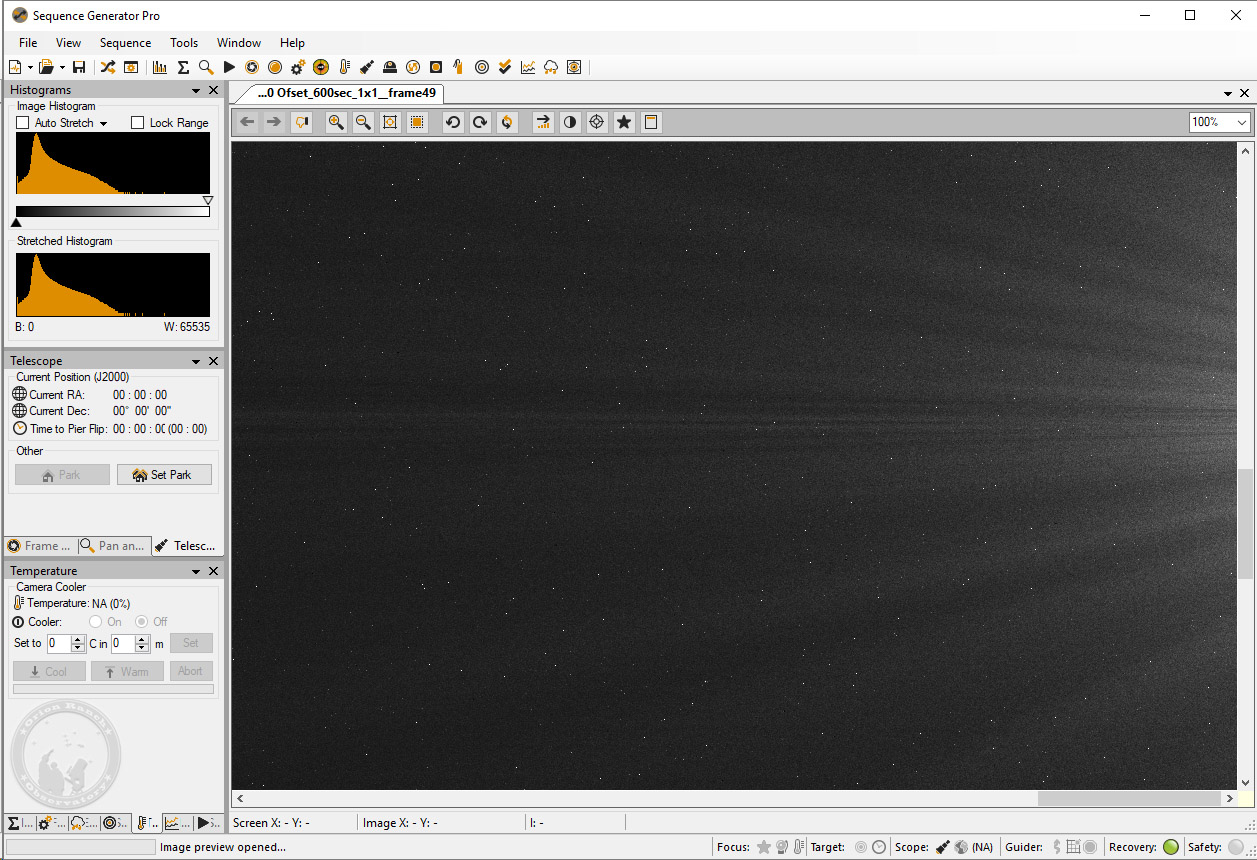Enable the Auto Stretch checkbox
1257x860 pixels.
coord(23,123)
